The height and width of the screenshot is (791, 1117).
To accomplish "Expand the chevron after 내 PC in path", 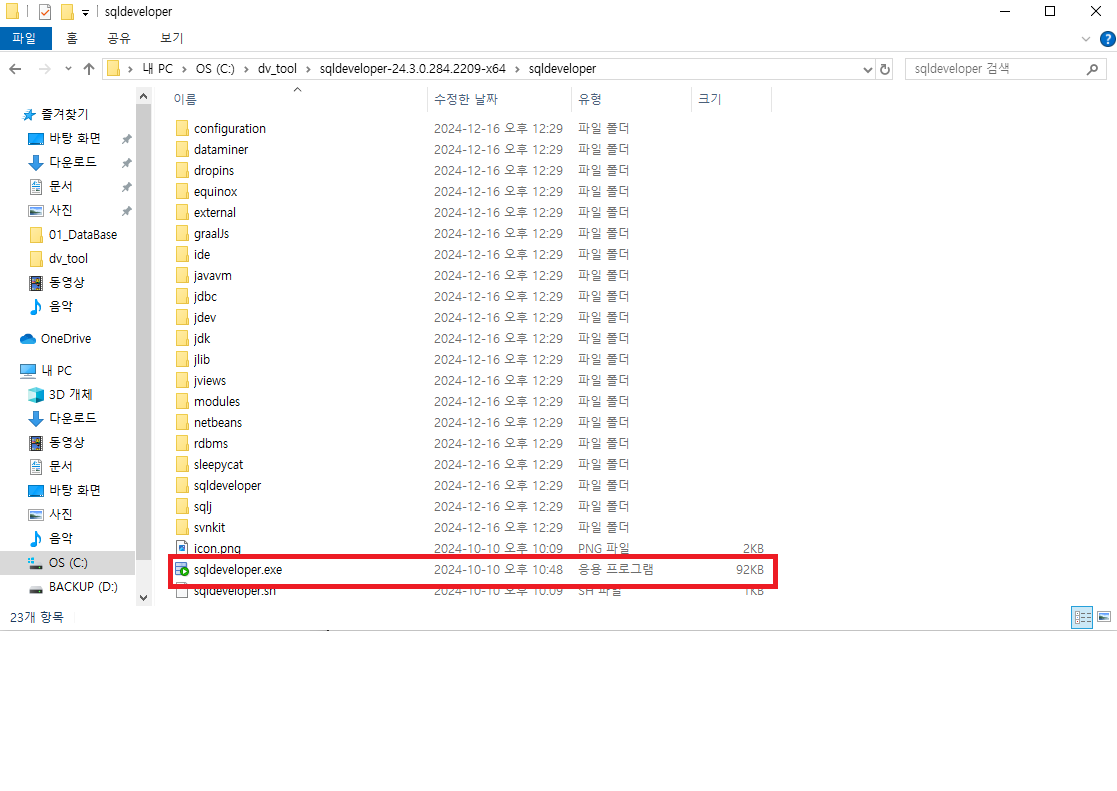I will (x=185, y=69).
